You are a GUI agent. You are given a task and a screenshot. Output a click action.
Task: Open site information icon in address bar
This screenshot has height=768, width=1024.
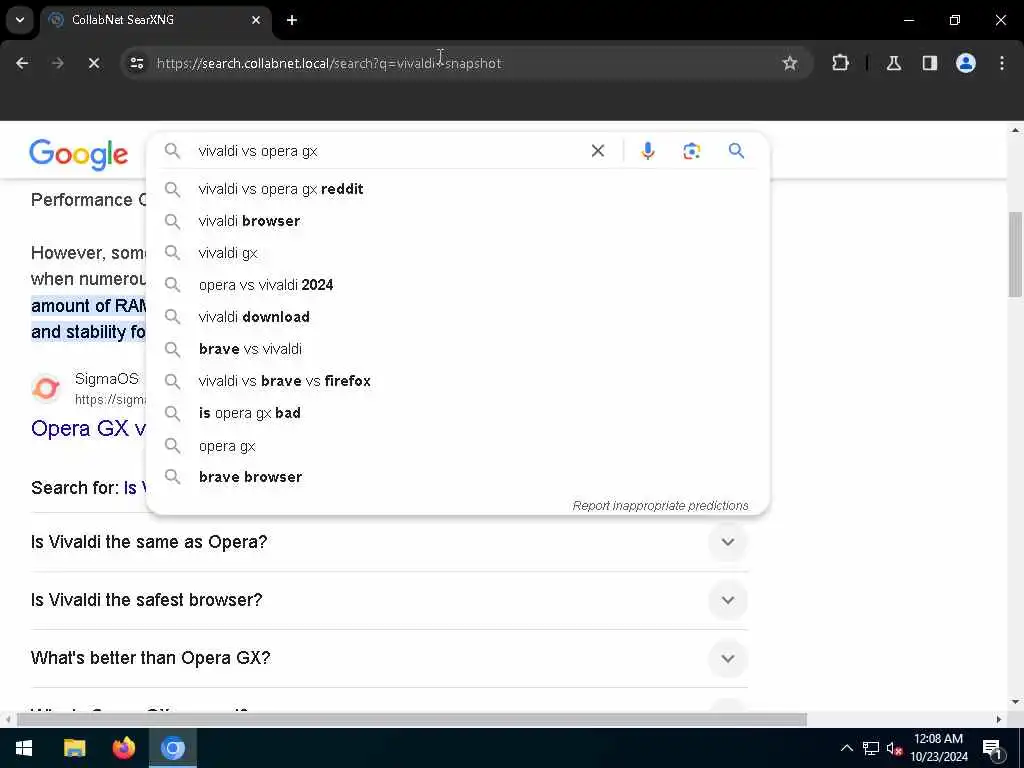pyautogui.click(x=136, y=63)
